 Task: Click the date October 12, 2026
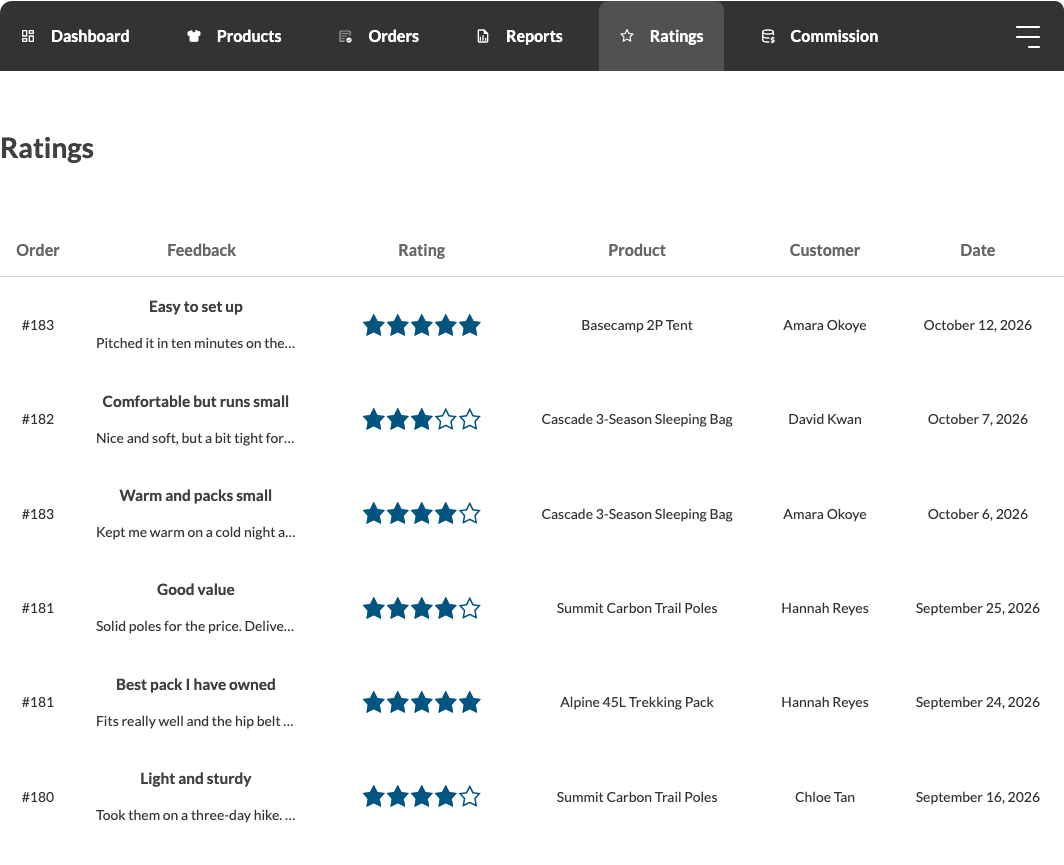point(977,325)
